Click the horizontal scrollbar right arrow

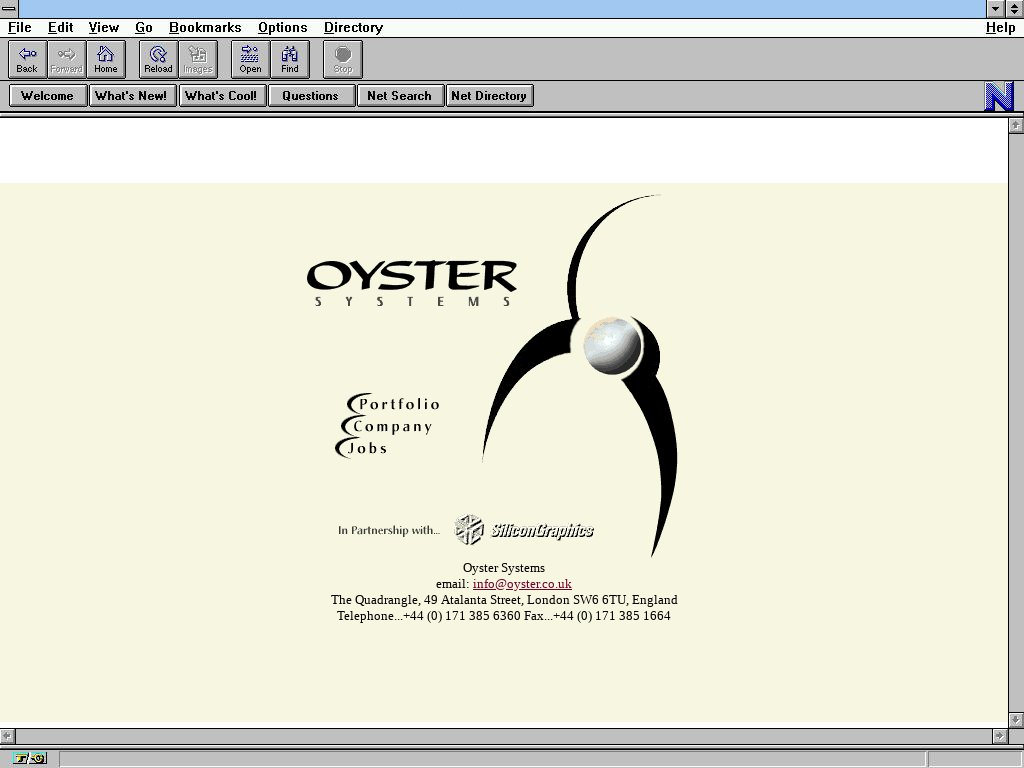click(x=999, y=736)
